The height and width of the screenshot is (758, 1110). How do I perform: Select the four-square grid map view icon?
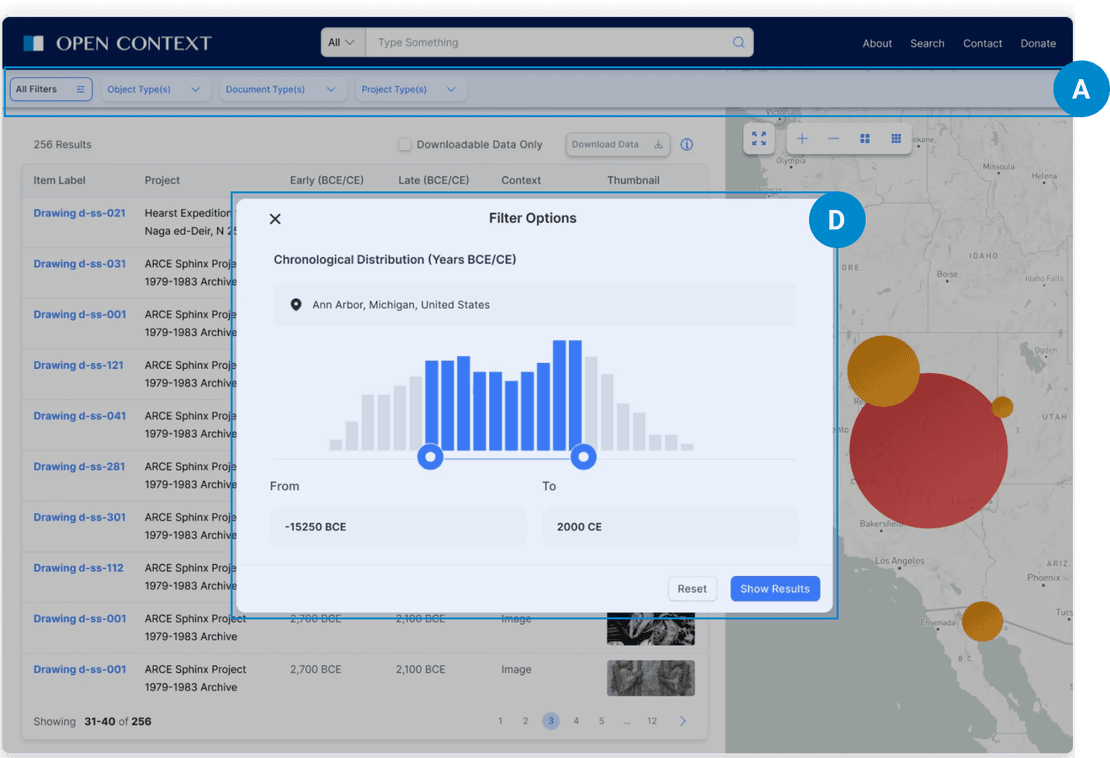point(864,139)
